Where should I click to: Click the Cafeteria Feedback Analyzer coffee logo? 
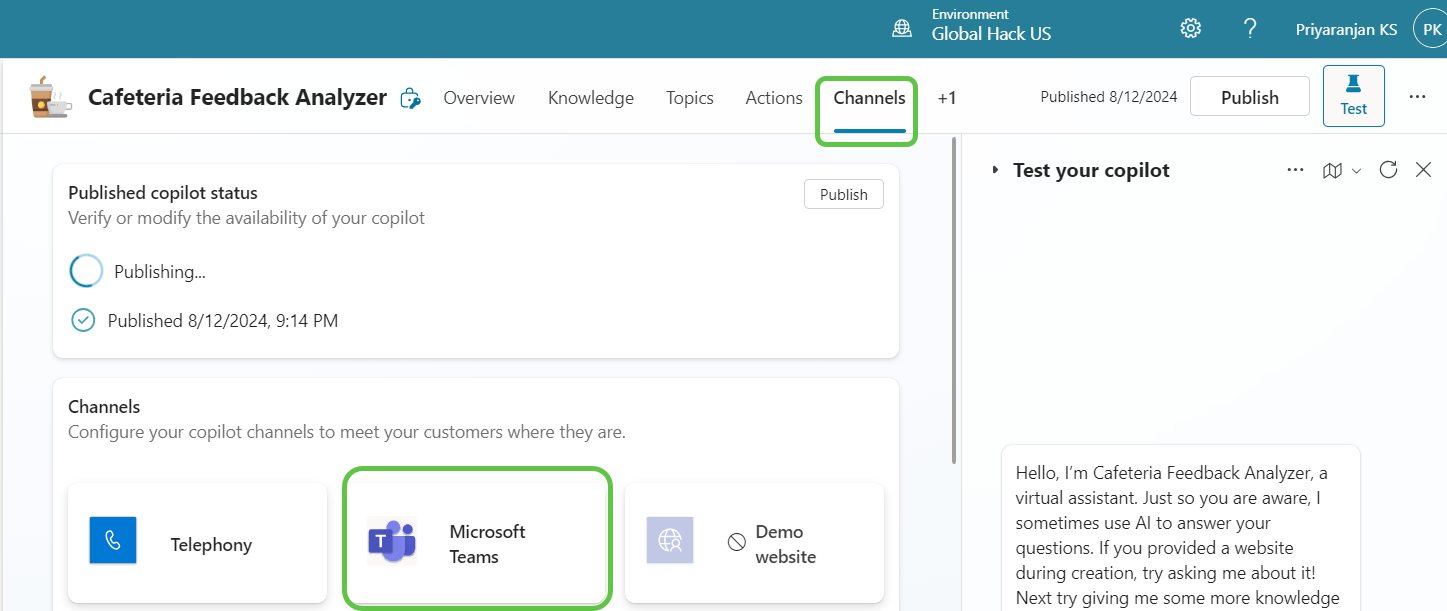coord(50,98)
